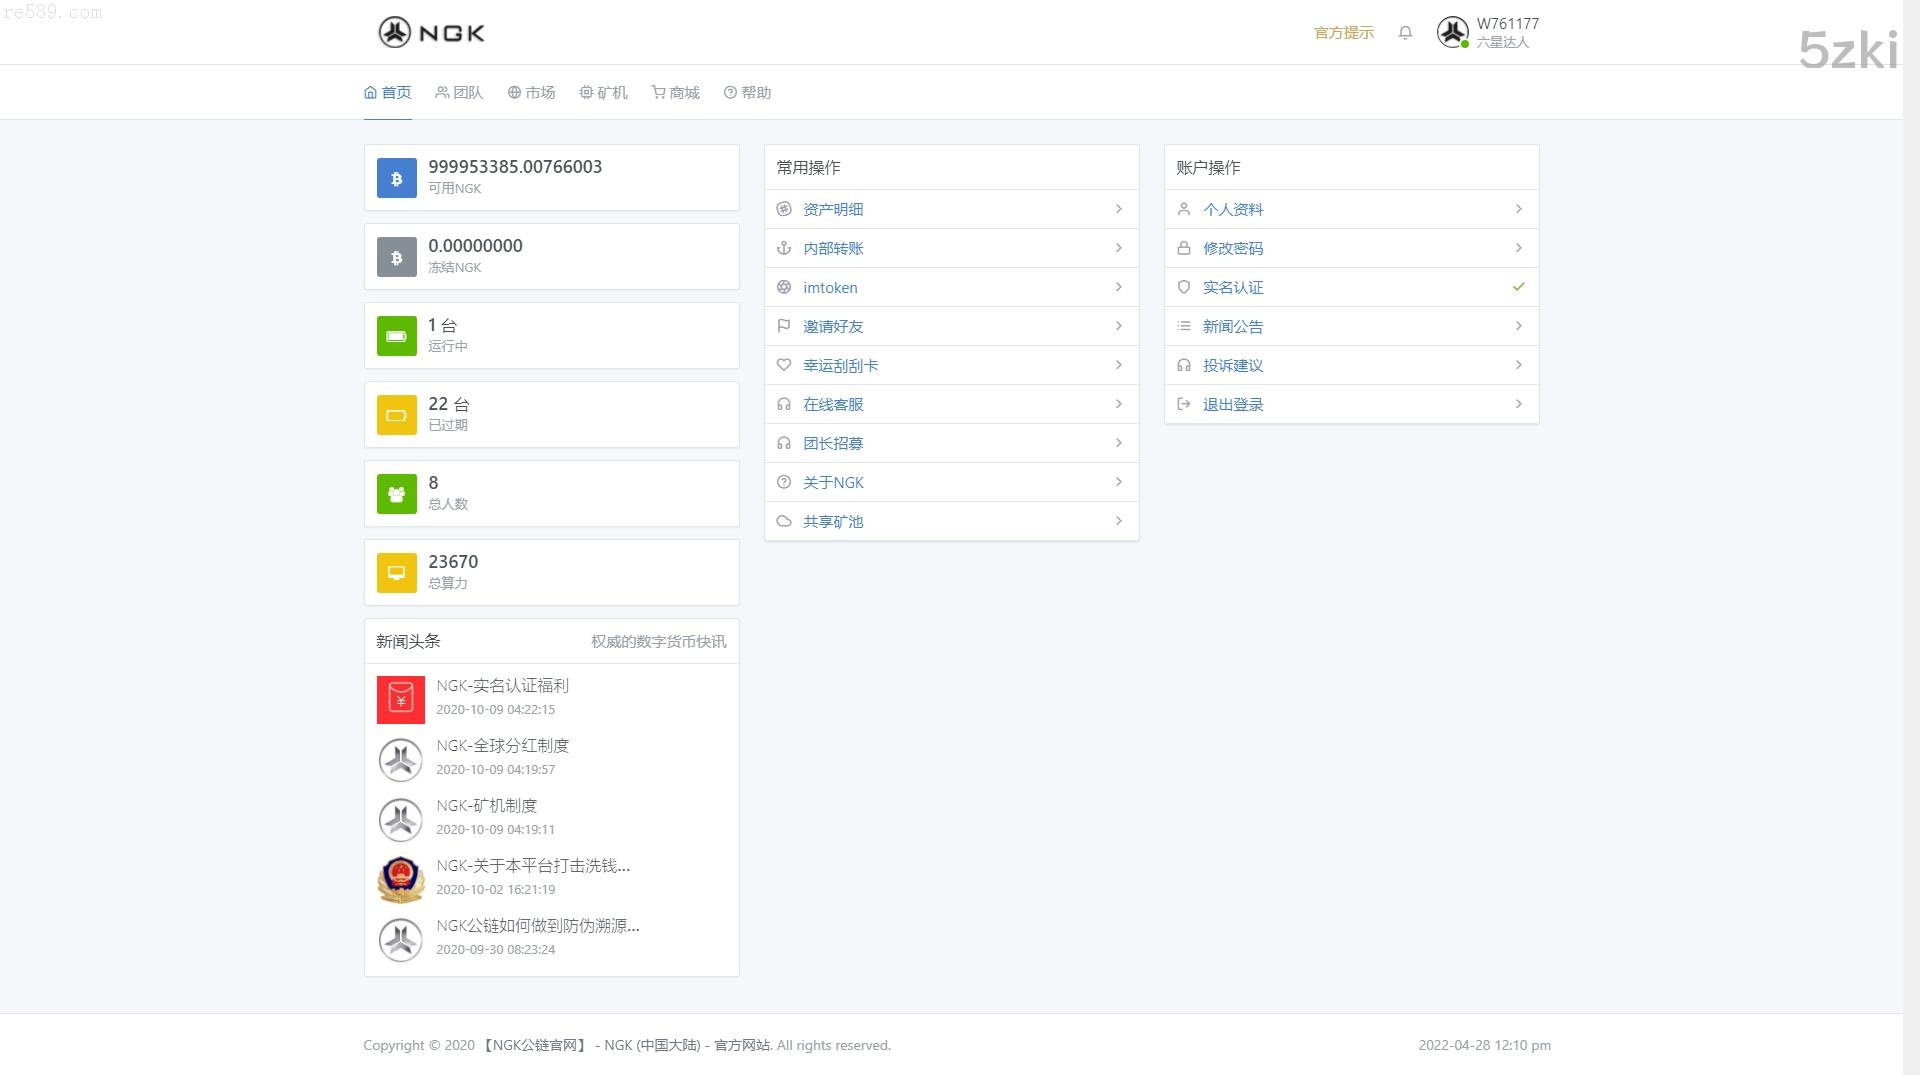Click the yellow total hashrate icon
This screenshot has width=1920, height=1075.
(396, 573)
